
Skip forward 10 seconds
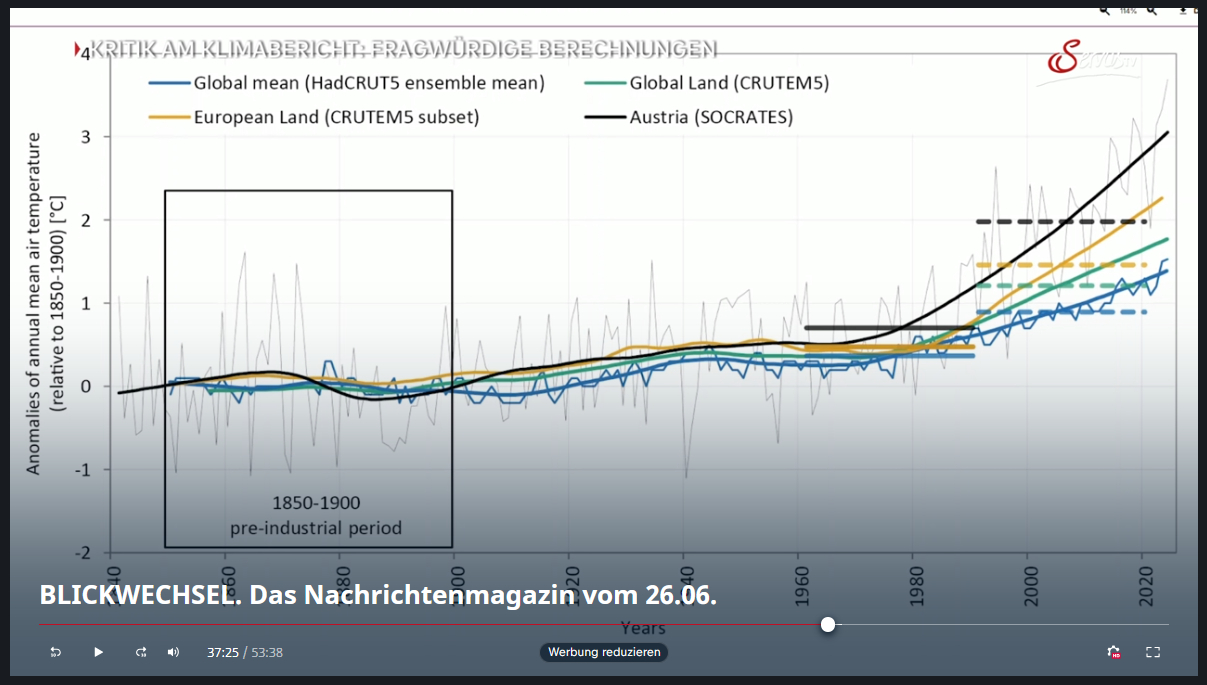point(141,652)
